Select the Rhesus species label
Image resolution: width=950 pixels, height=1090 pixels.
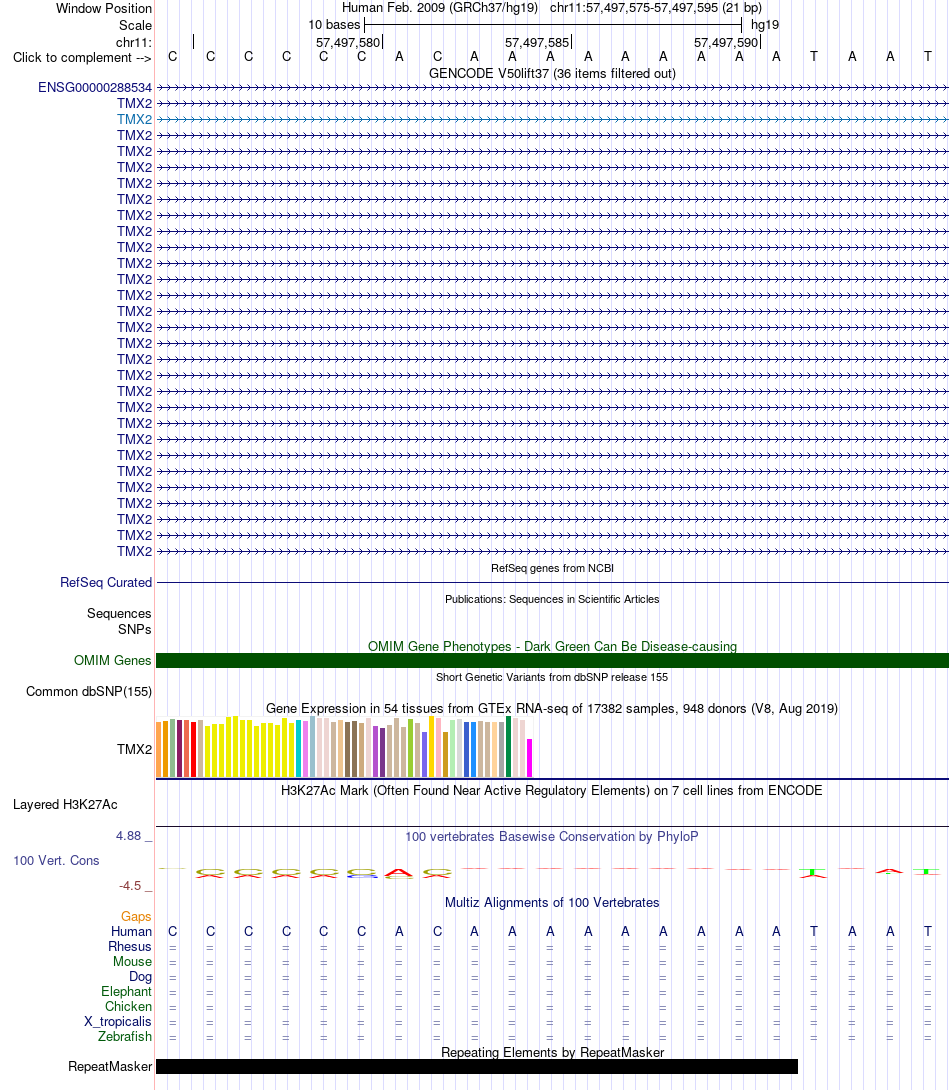[x=130, y=946]
